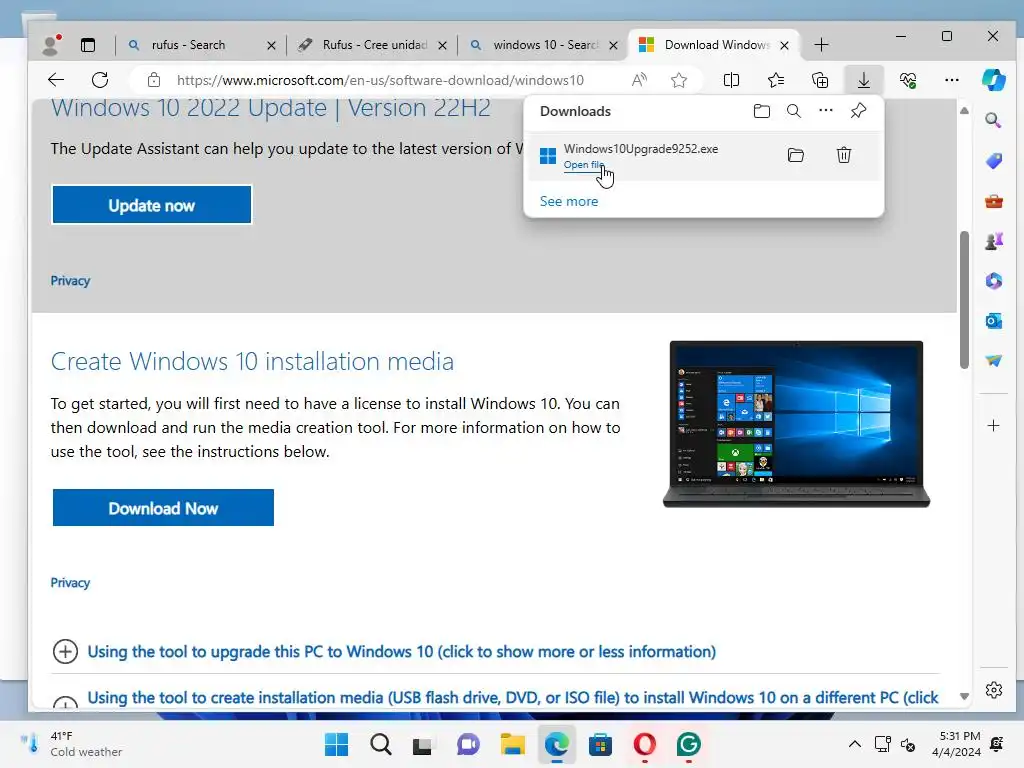Click the laptop Windows 10 image
Screen dimensions: 1024x768
click(x=796, y=424)
